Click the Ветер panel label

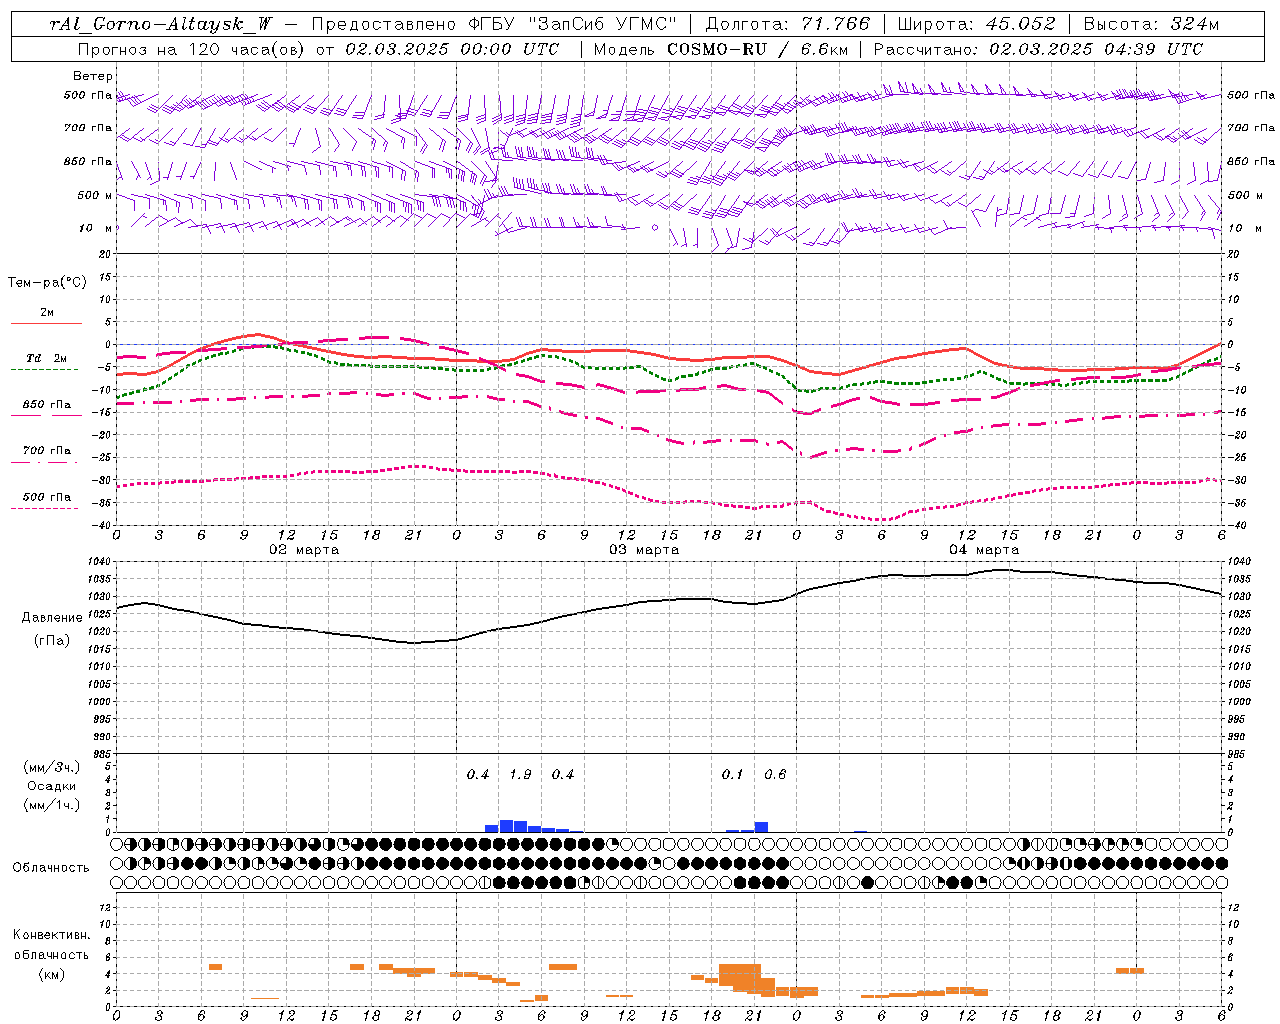point(93,76)
